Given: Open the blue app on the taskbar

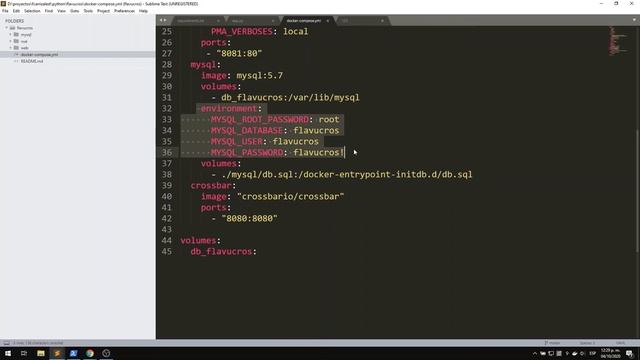Looking at the screenshot, I should pos(73,353).
